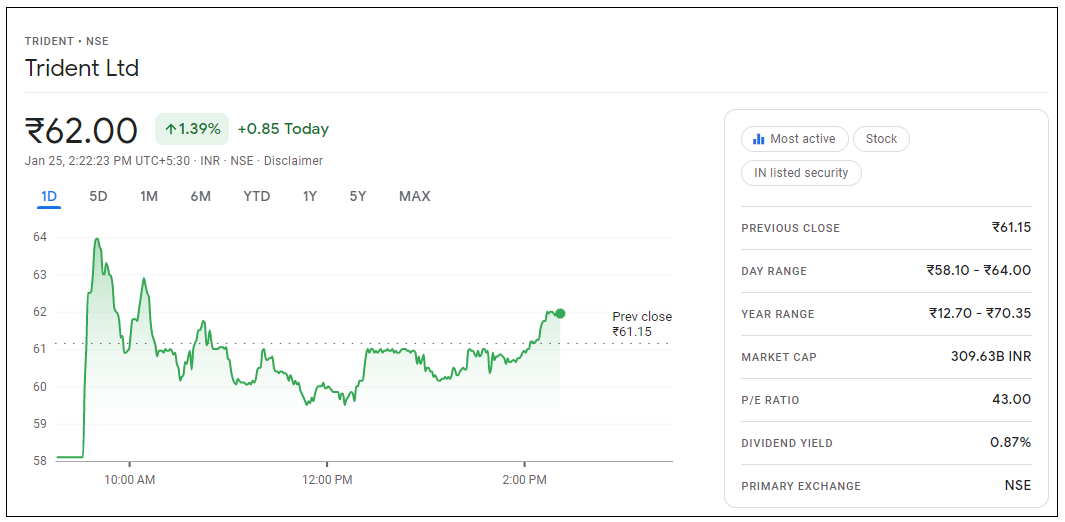
Task: Click the Jan 25 timestamp text
Action: pyautogui.click(x=109, y=161)
